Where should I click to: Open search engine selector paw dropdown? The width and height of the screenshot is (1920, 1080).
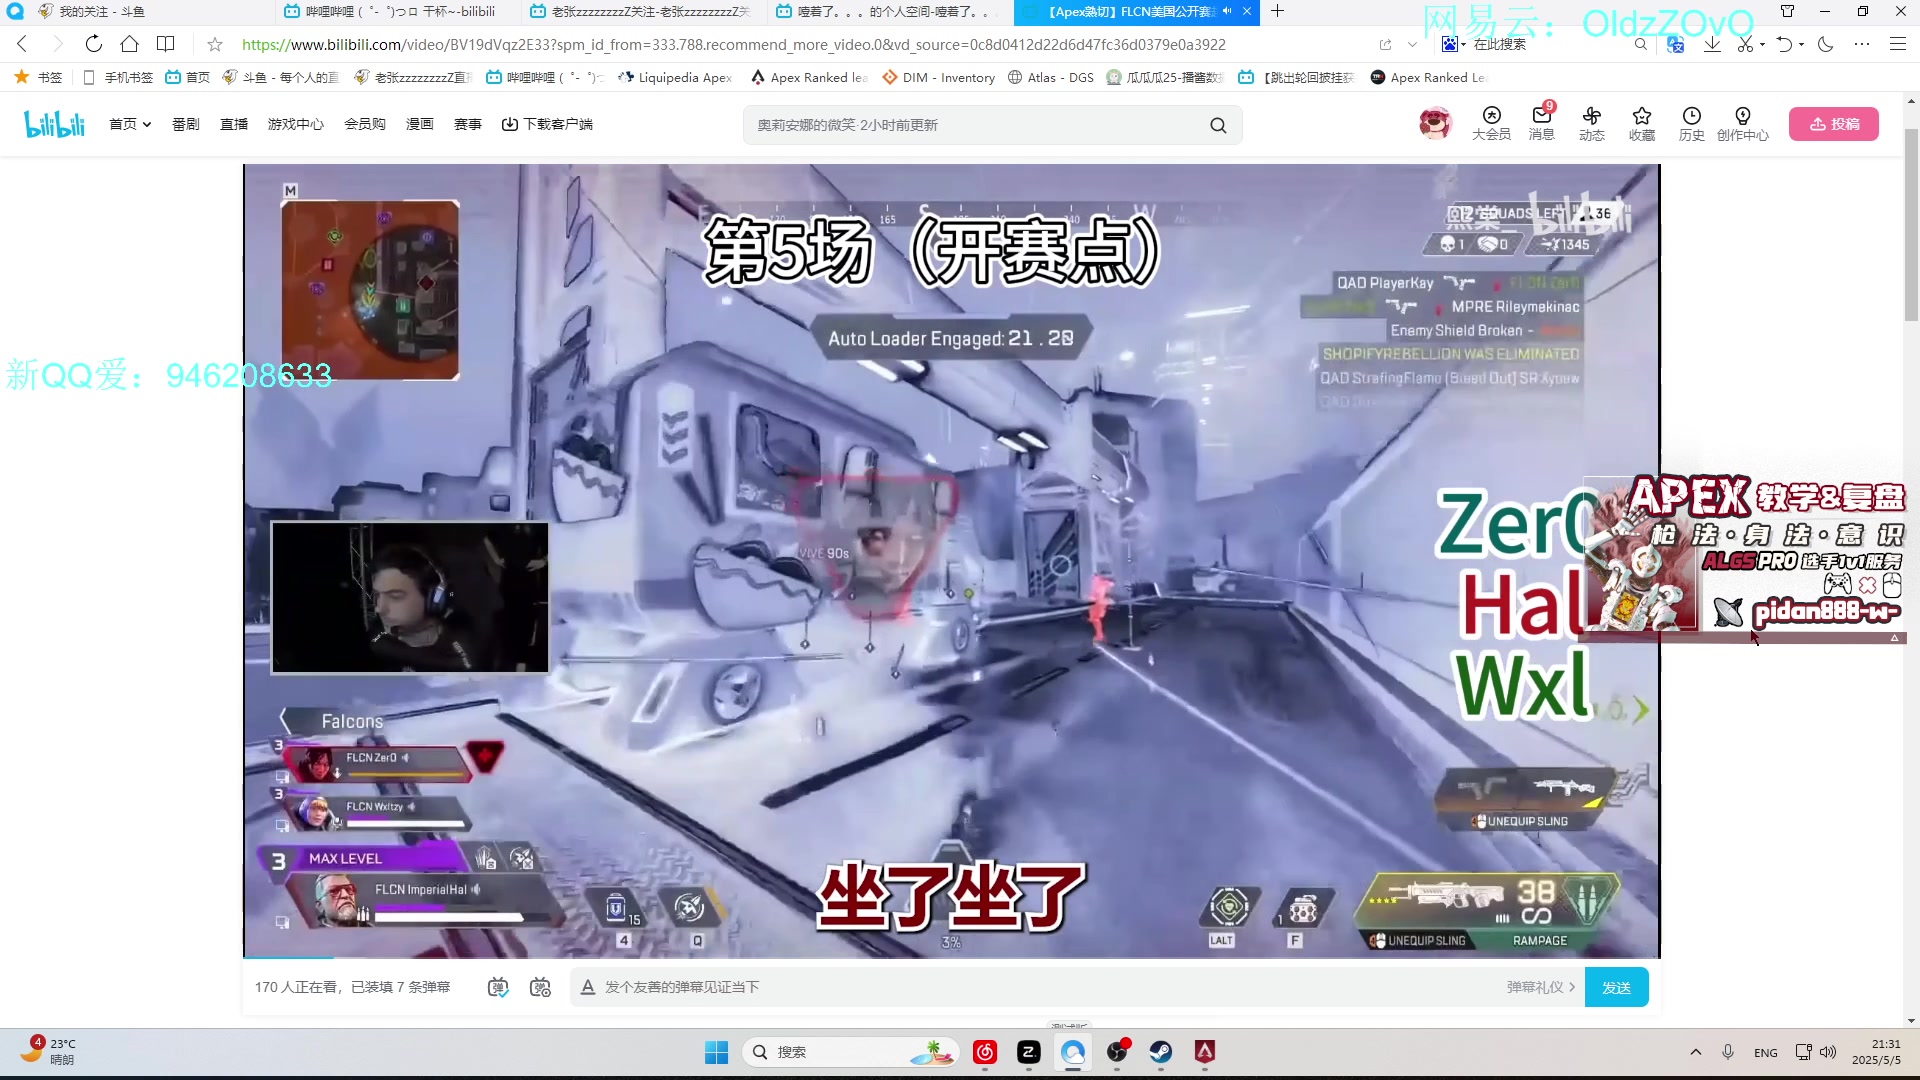point(1453,44)
